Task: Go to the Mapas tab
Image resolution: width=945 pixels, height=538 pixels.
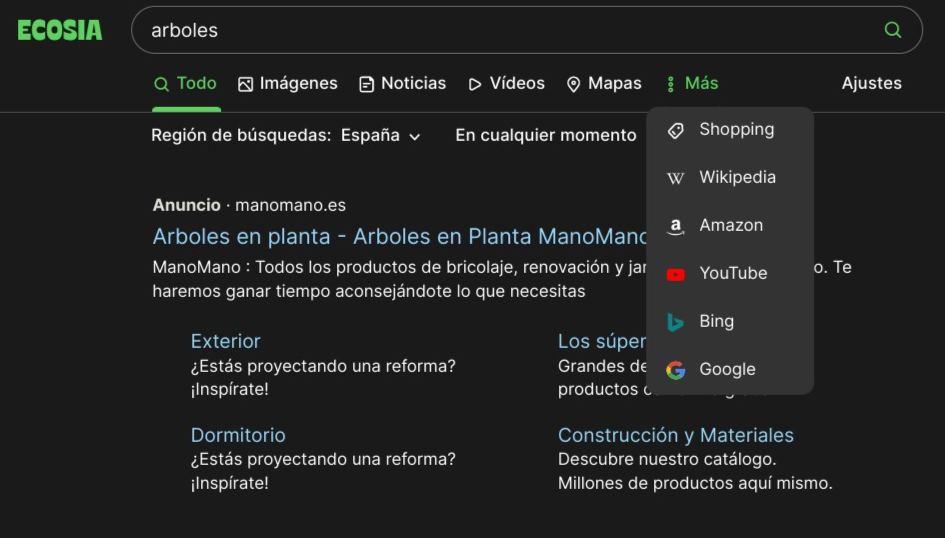Action: 604,84
